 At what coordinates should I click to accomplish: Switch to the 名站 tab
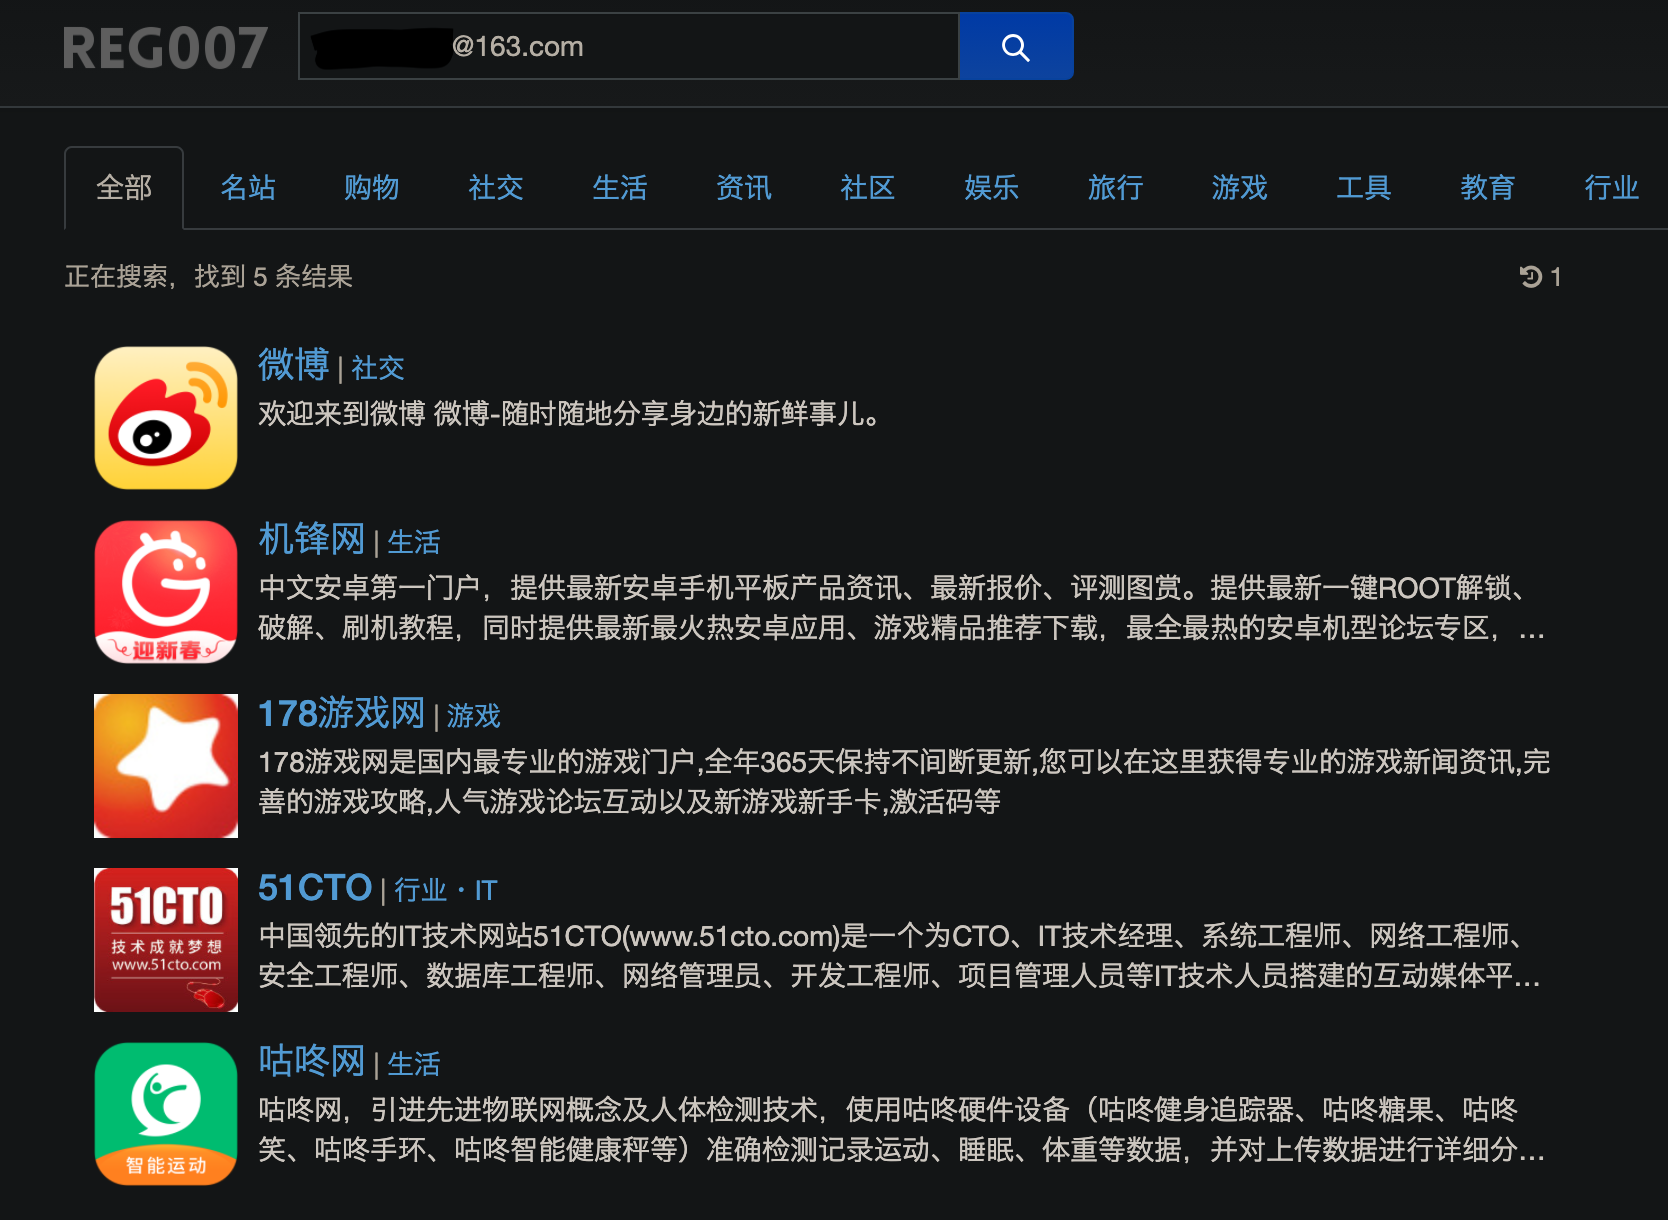(x=248, y=188)
